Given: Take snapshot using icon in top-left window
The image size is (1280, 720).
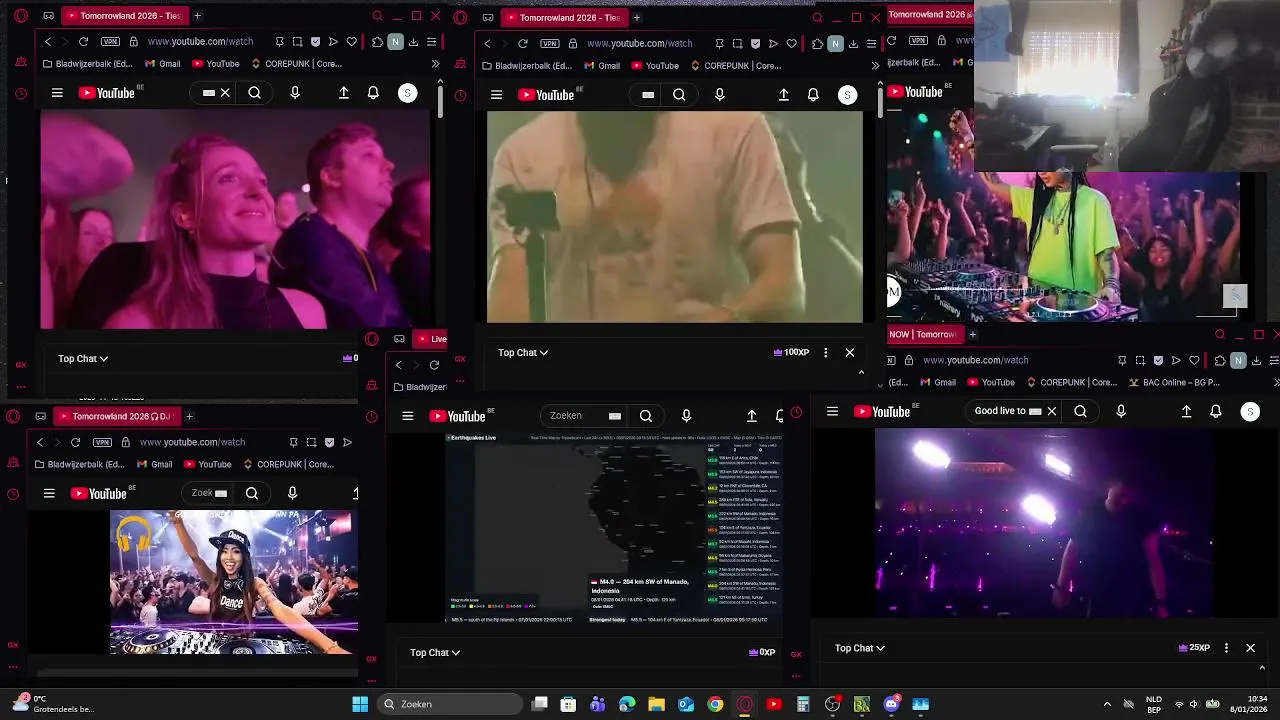Looking at the screenshot, I should tap(298, 42).
